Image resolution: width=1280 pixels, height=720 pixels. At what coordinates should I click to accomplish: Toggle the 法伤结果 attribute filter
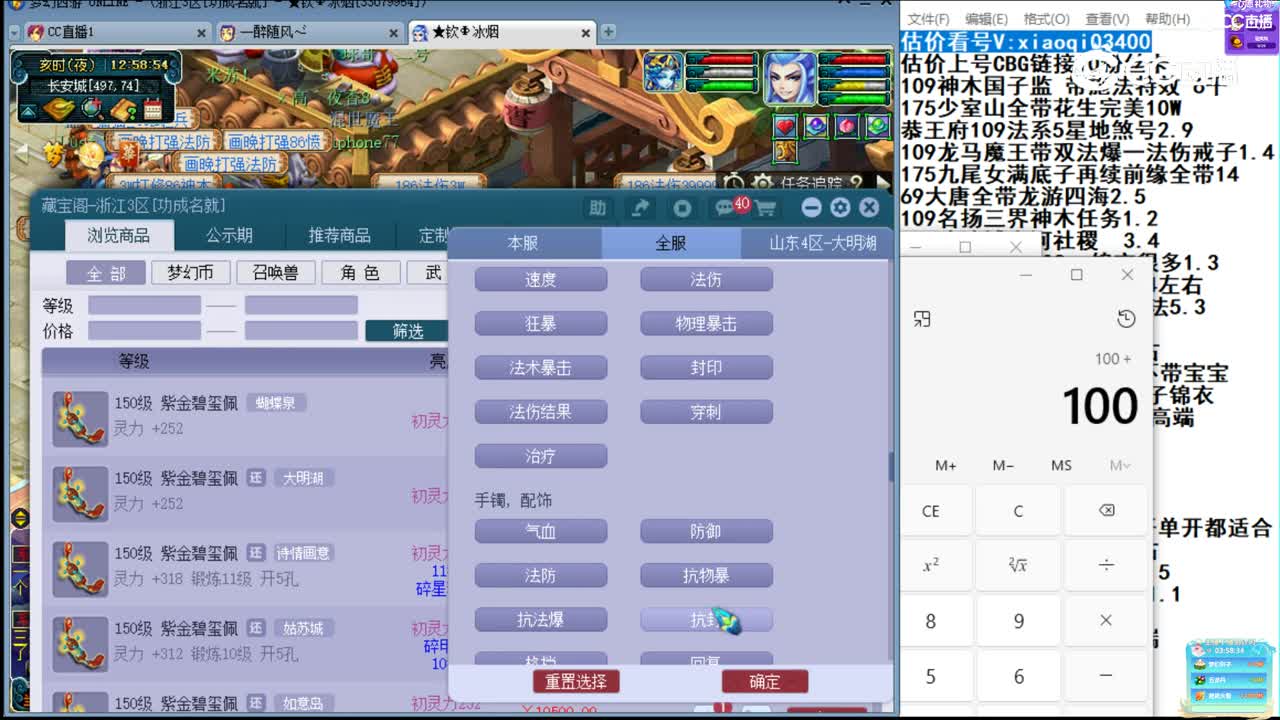point(541,412)
